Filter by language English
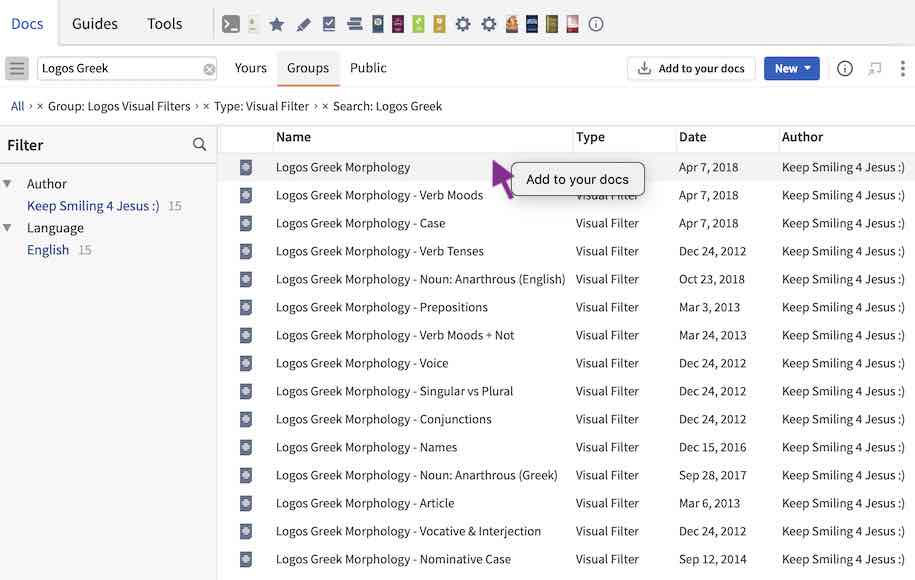 click(48, 250)
